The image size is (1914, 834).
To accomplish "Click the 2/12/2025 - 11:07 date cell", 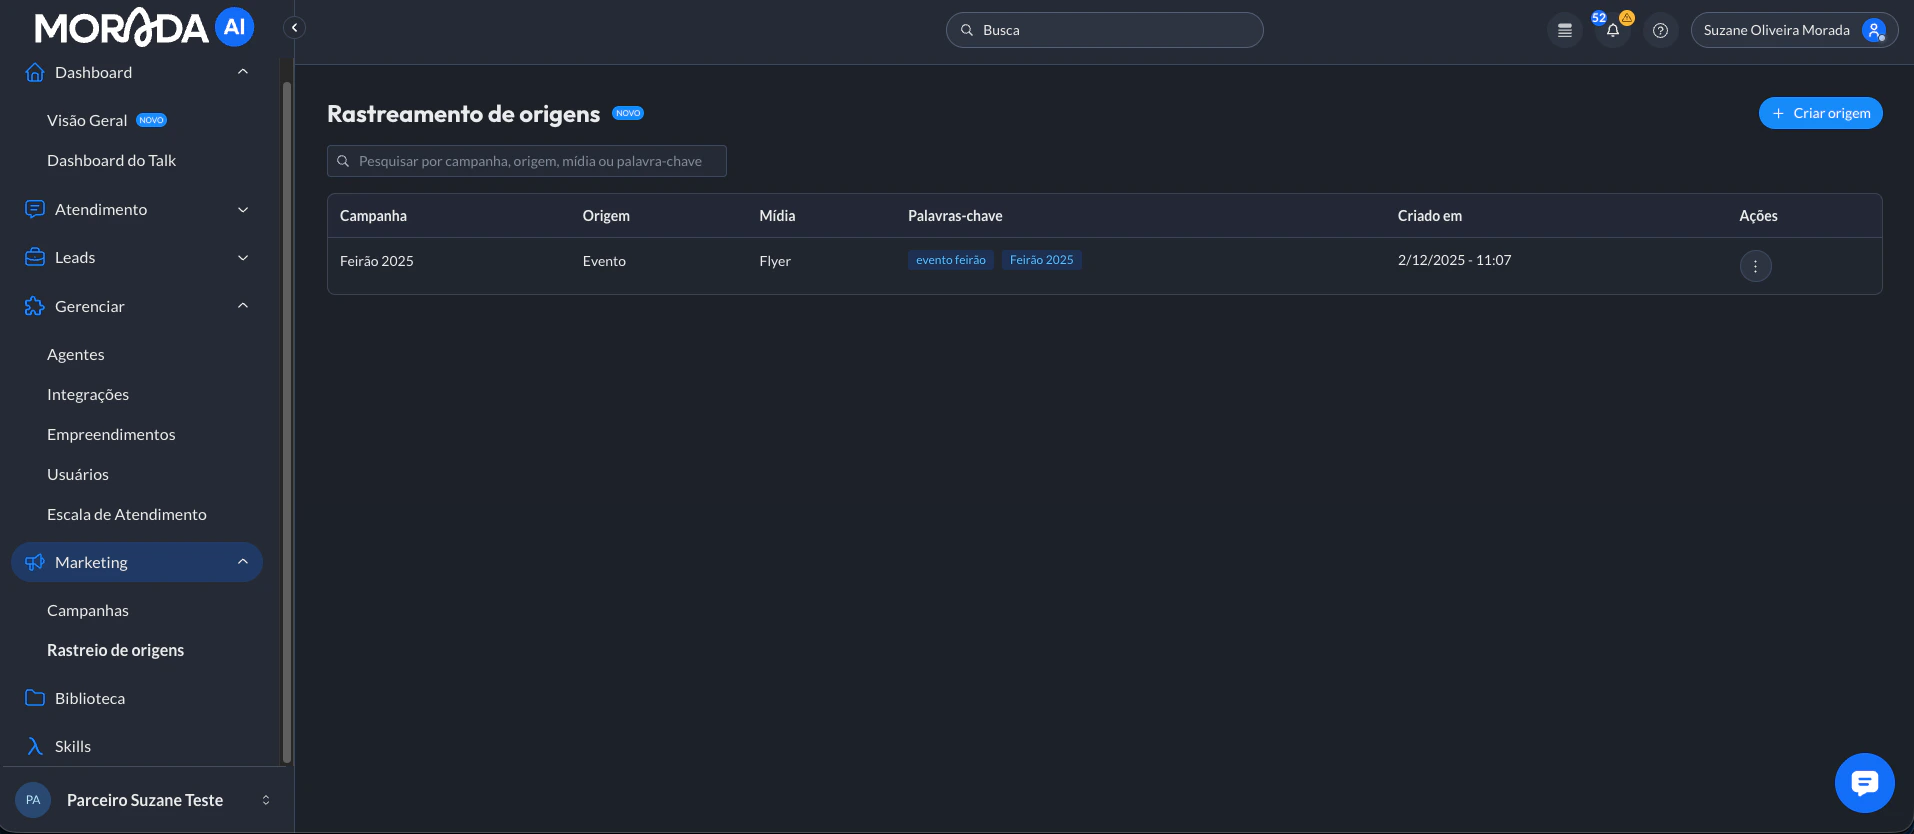I will (1454, 260).
